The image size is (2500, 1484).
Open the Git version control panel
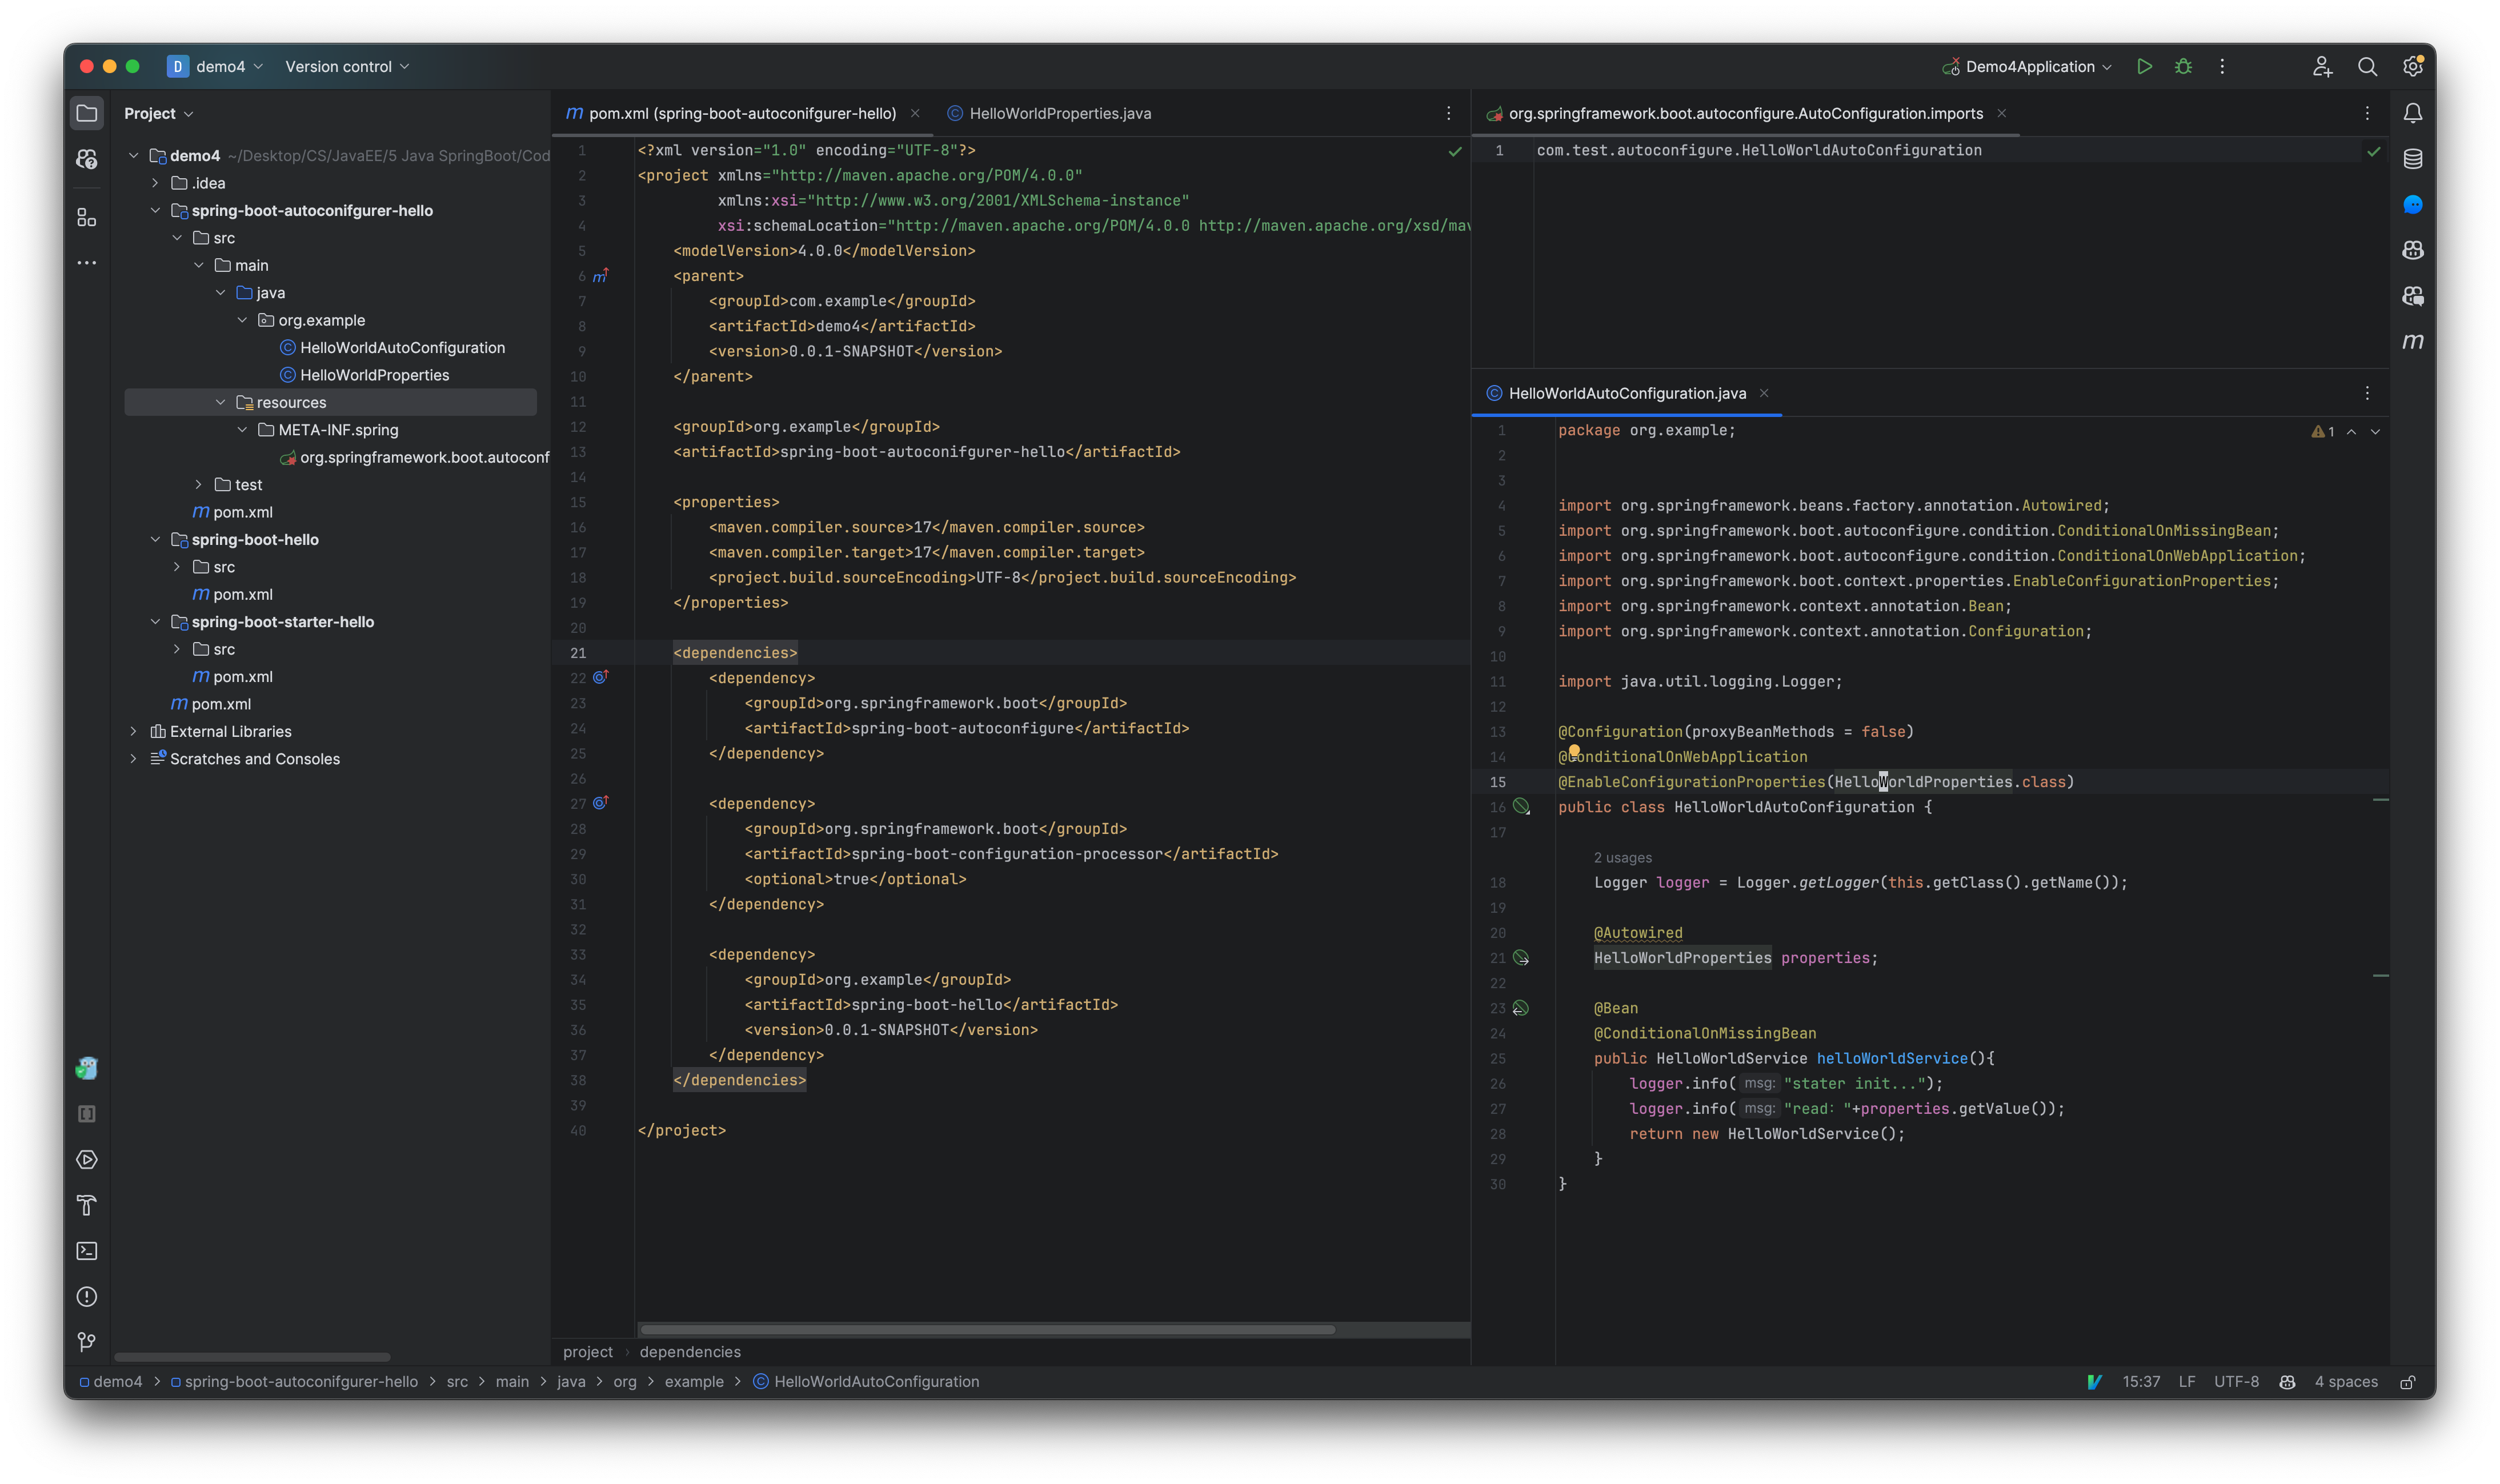(86, 1341)
